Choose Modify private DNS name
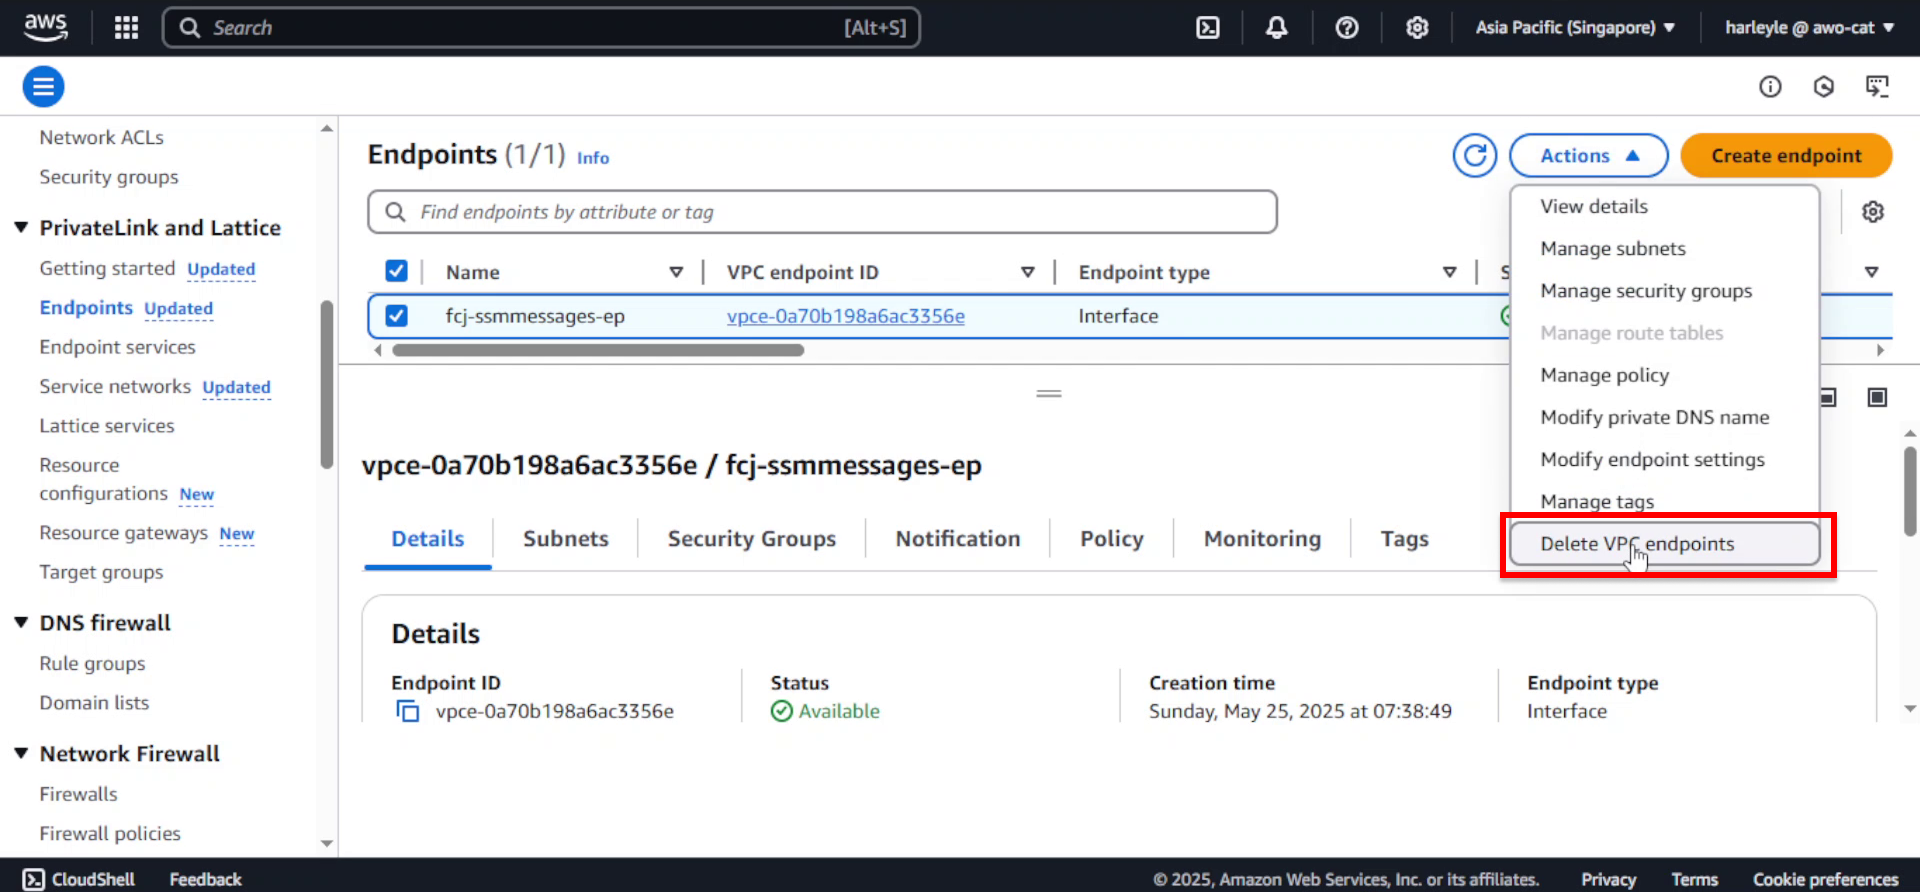Image resolution: width=1920 pixels, height=892 pixels. pyautogui.click(x=1664, y=417)
